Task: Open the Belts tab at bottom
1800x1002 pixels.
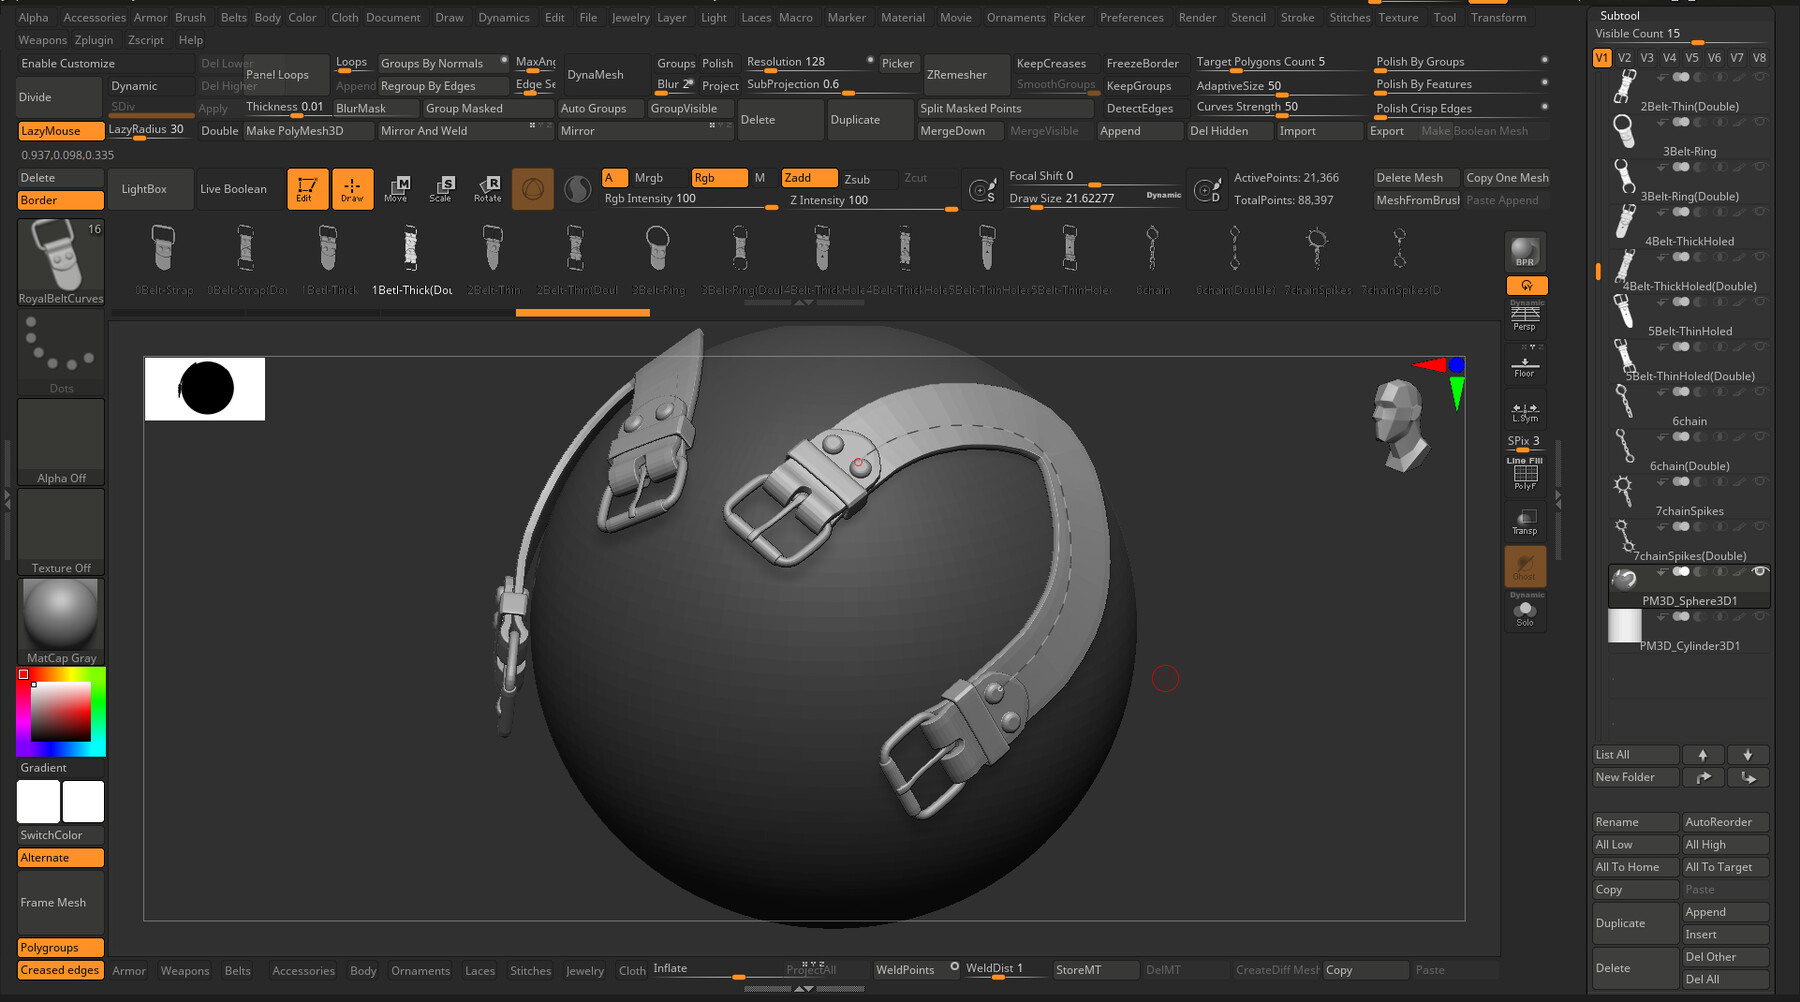Action: pyautogui.click(x=238, y=971)
